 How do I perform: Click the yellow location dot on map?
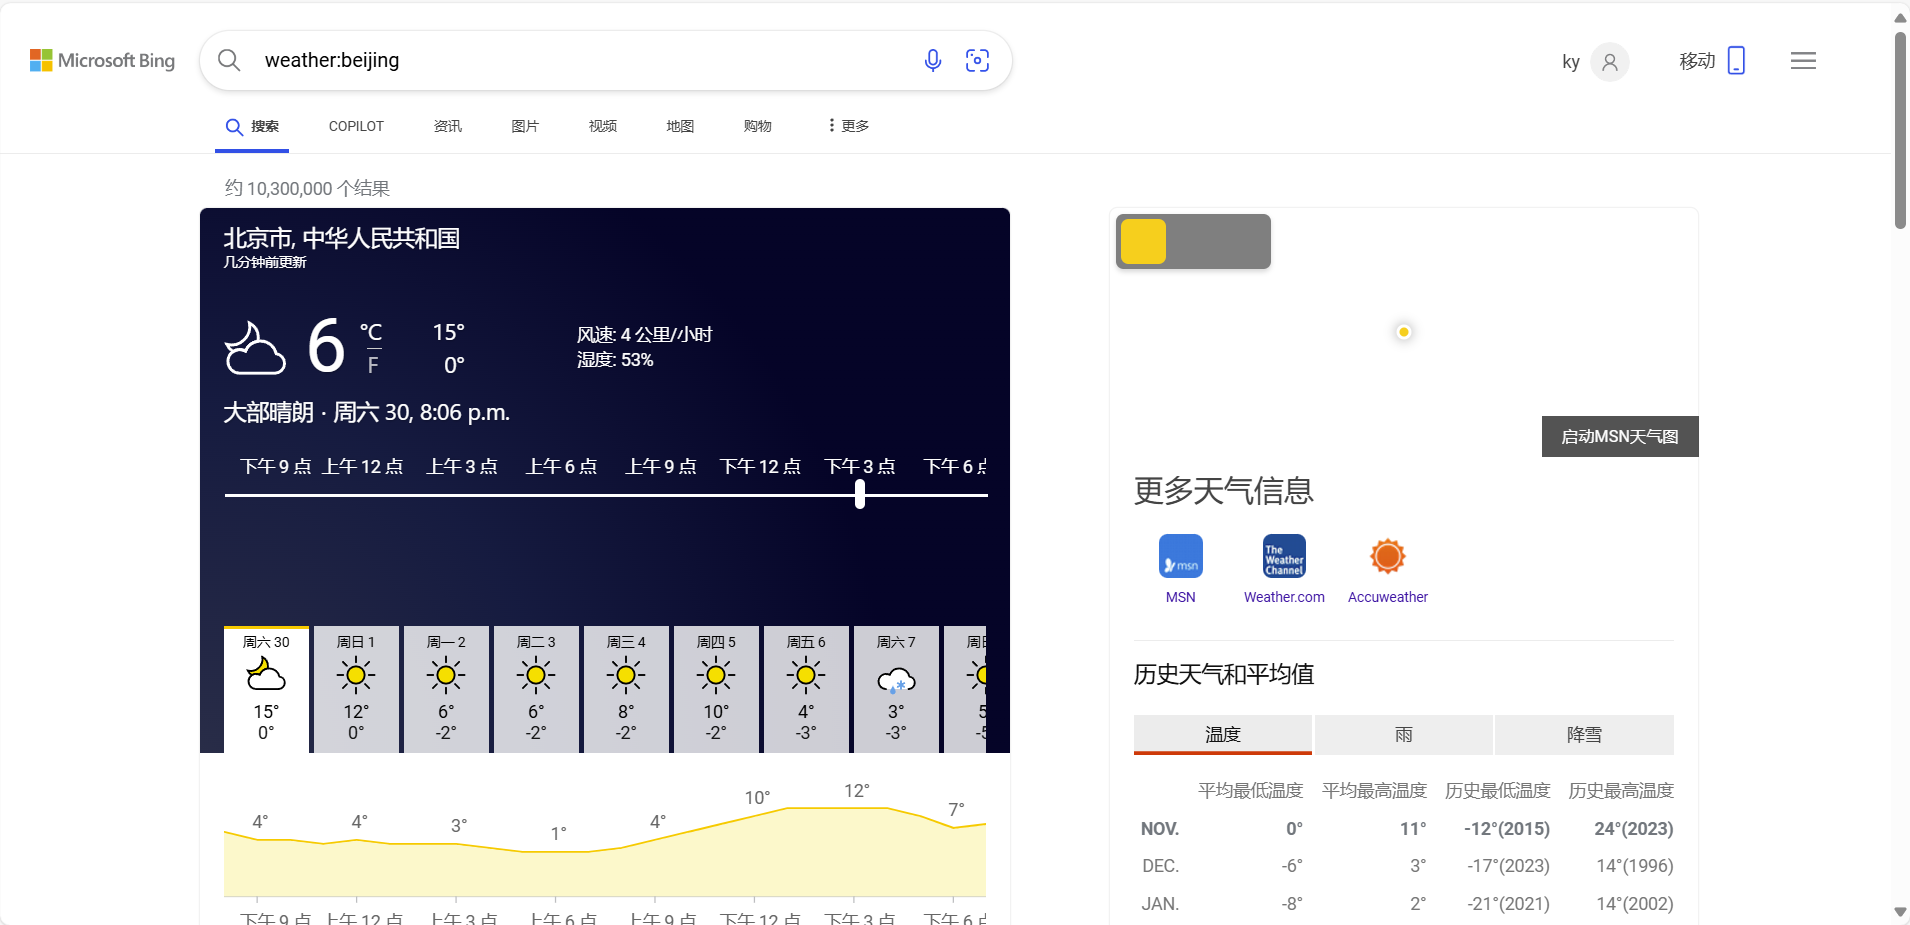pyautogui.click(x=1404, y=332)
